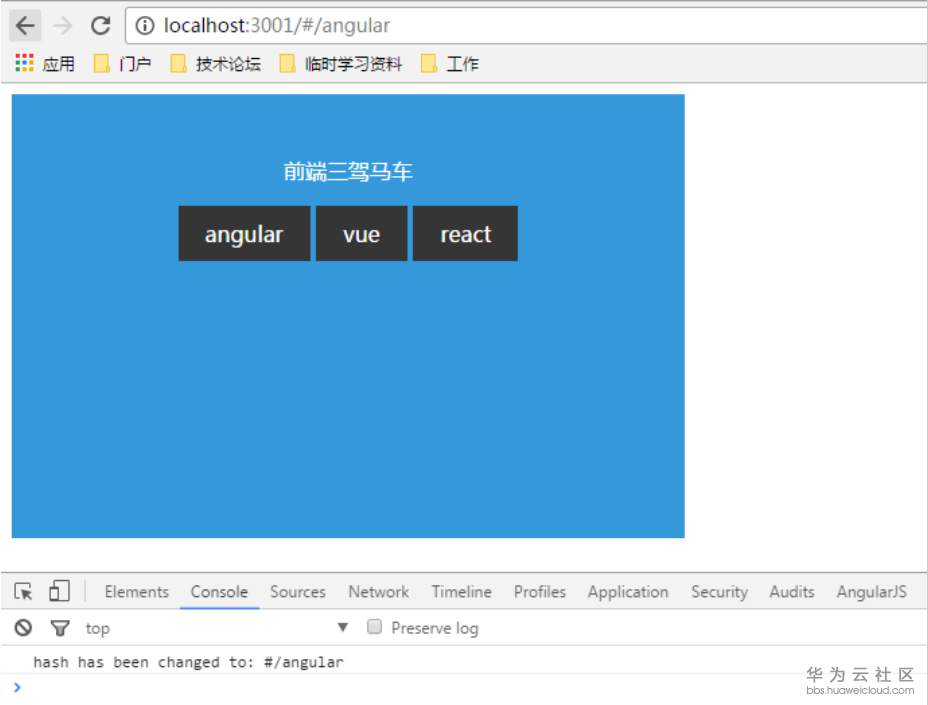Click the browser forward arrow
The width and height of the screenshot is (928, 705).
[63, 25]
